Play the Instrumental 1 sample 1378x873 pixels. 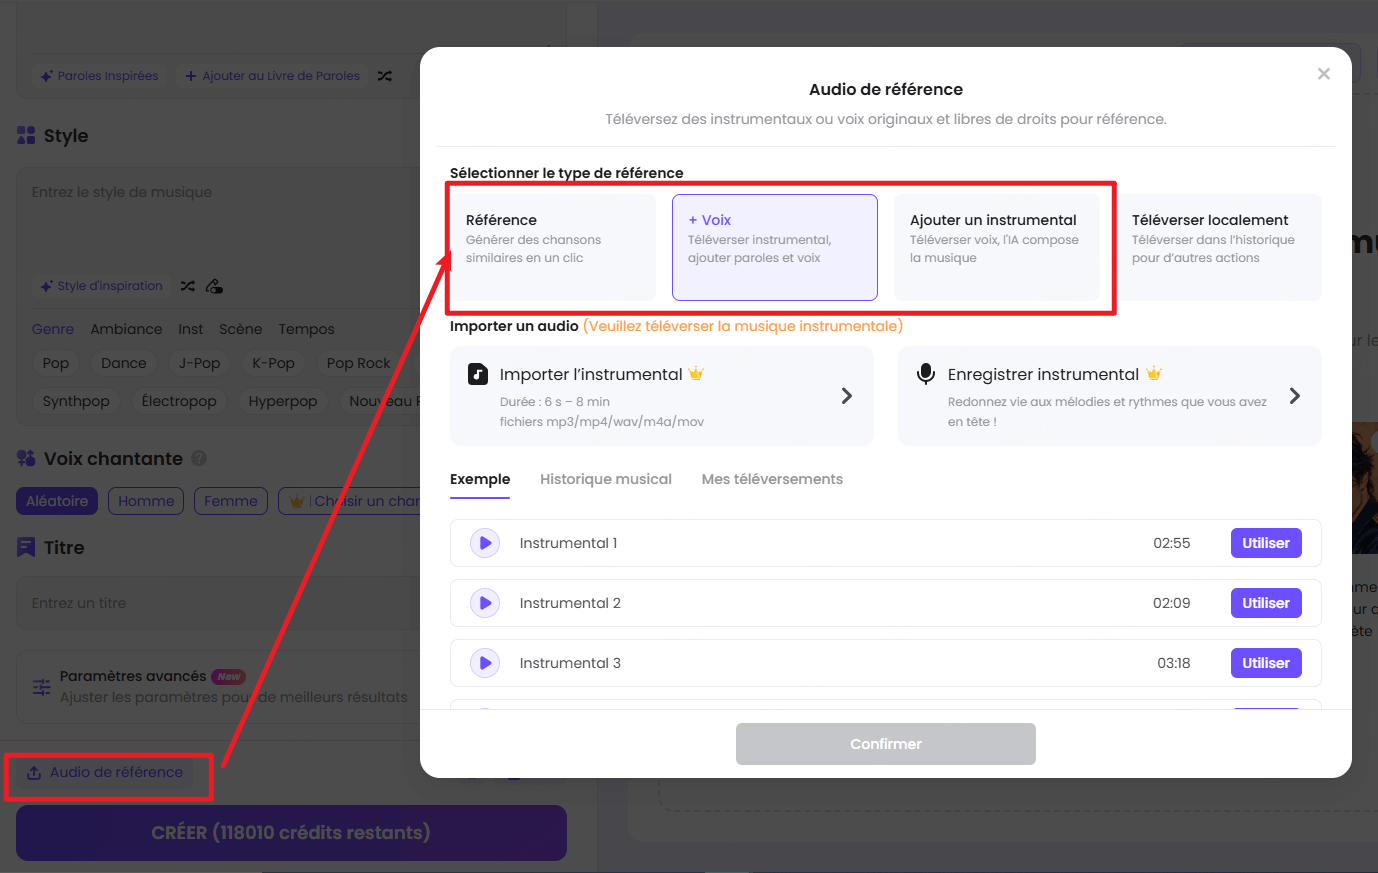pyautogui.click(x=484, y=543)
